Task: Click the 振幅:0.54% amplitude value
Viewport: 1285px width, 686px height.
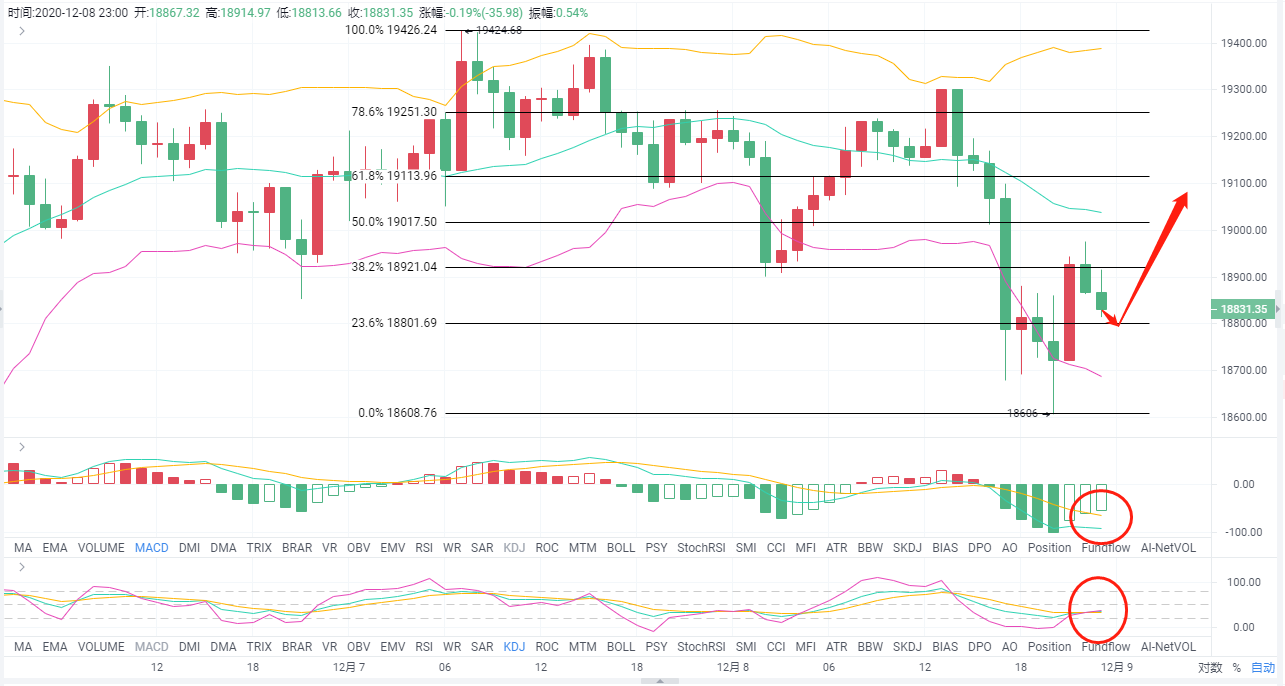Action: [558, 12]
